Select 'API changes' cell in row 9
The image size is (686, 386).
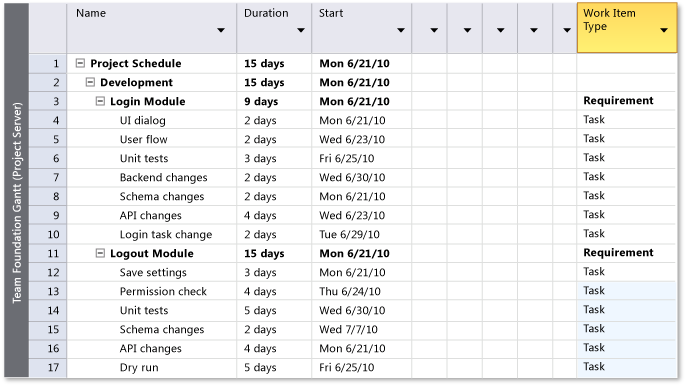tap(150, 216)
